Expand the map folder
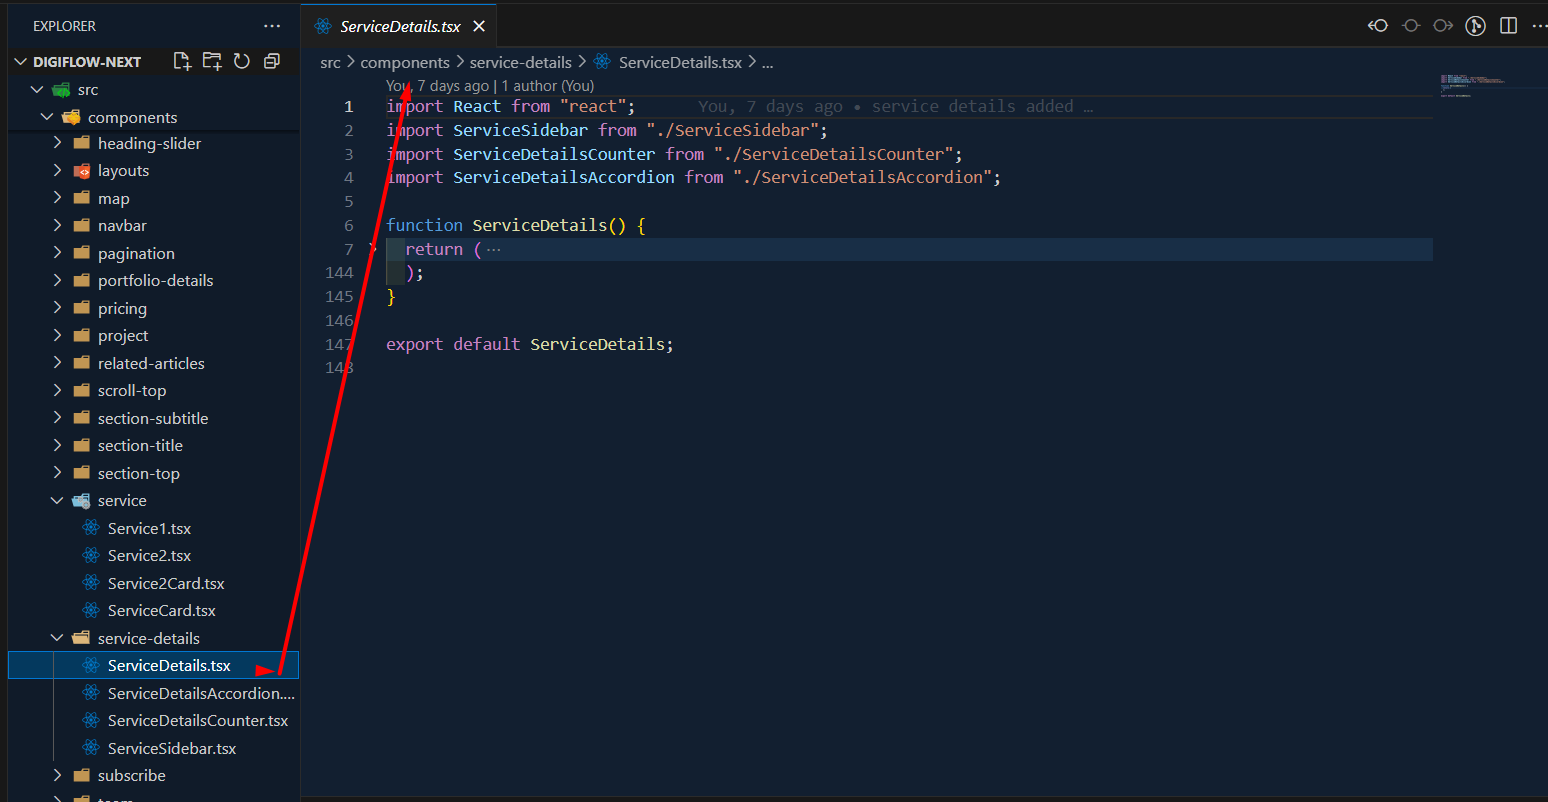The width and height of the screenshot is (1548, 802). click(57, 198)
